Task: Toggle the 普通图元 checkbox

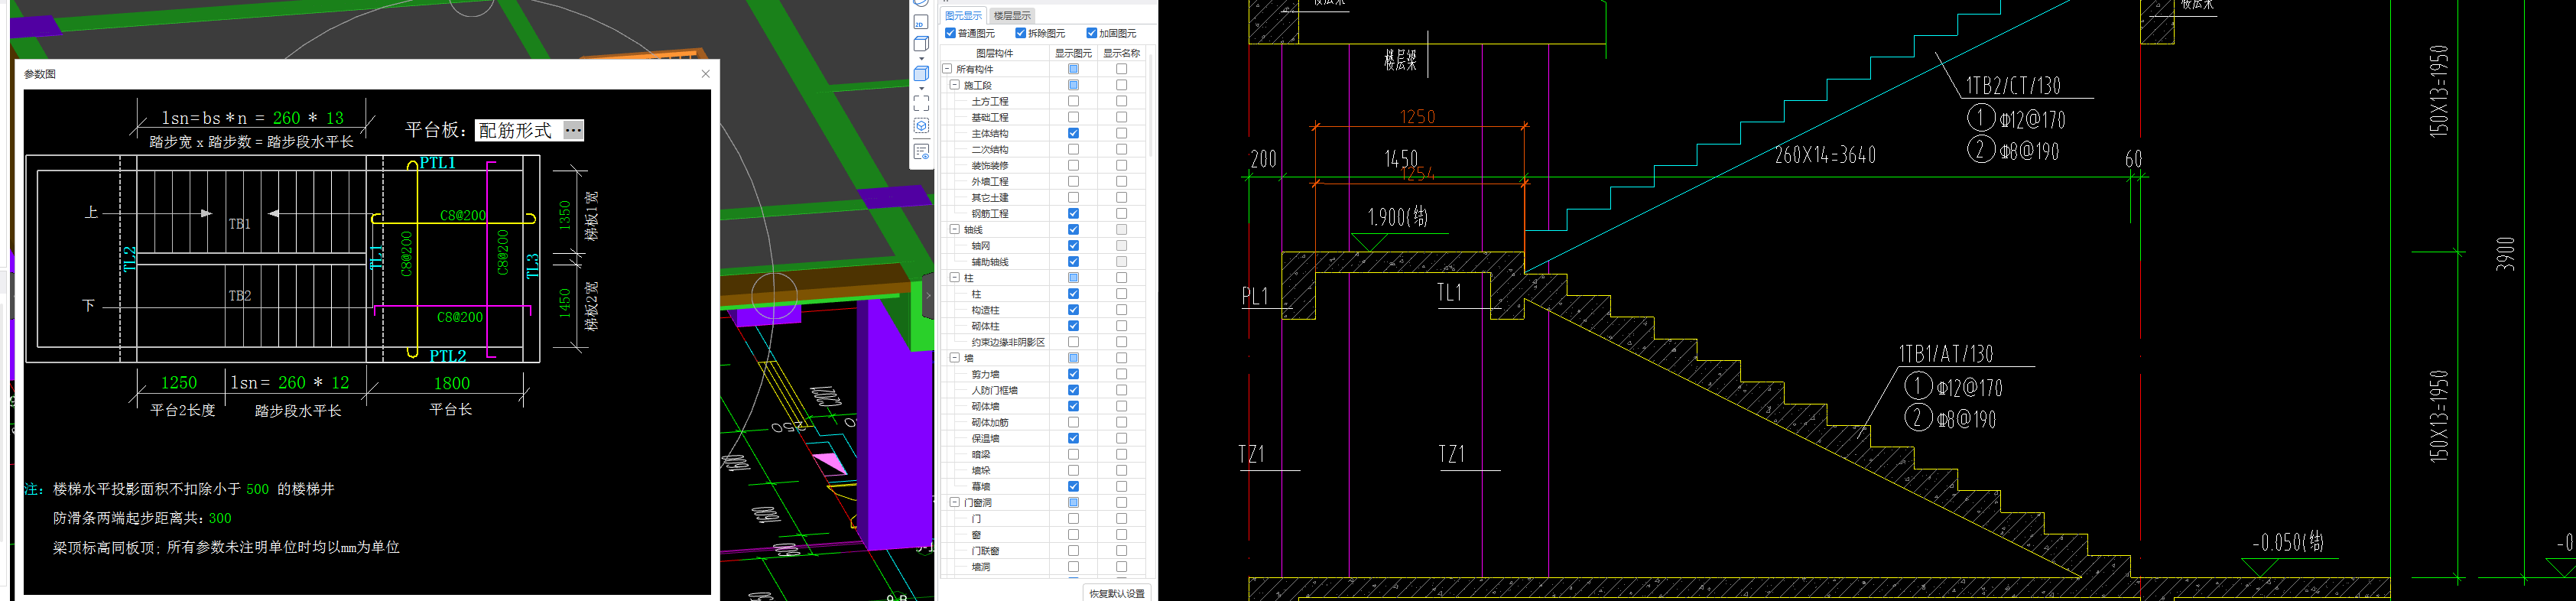Action: point(950,34)
